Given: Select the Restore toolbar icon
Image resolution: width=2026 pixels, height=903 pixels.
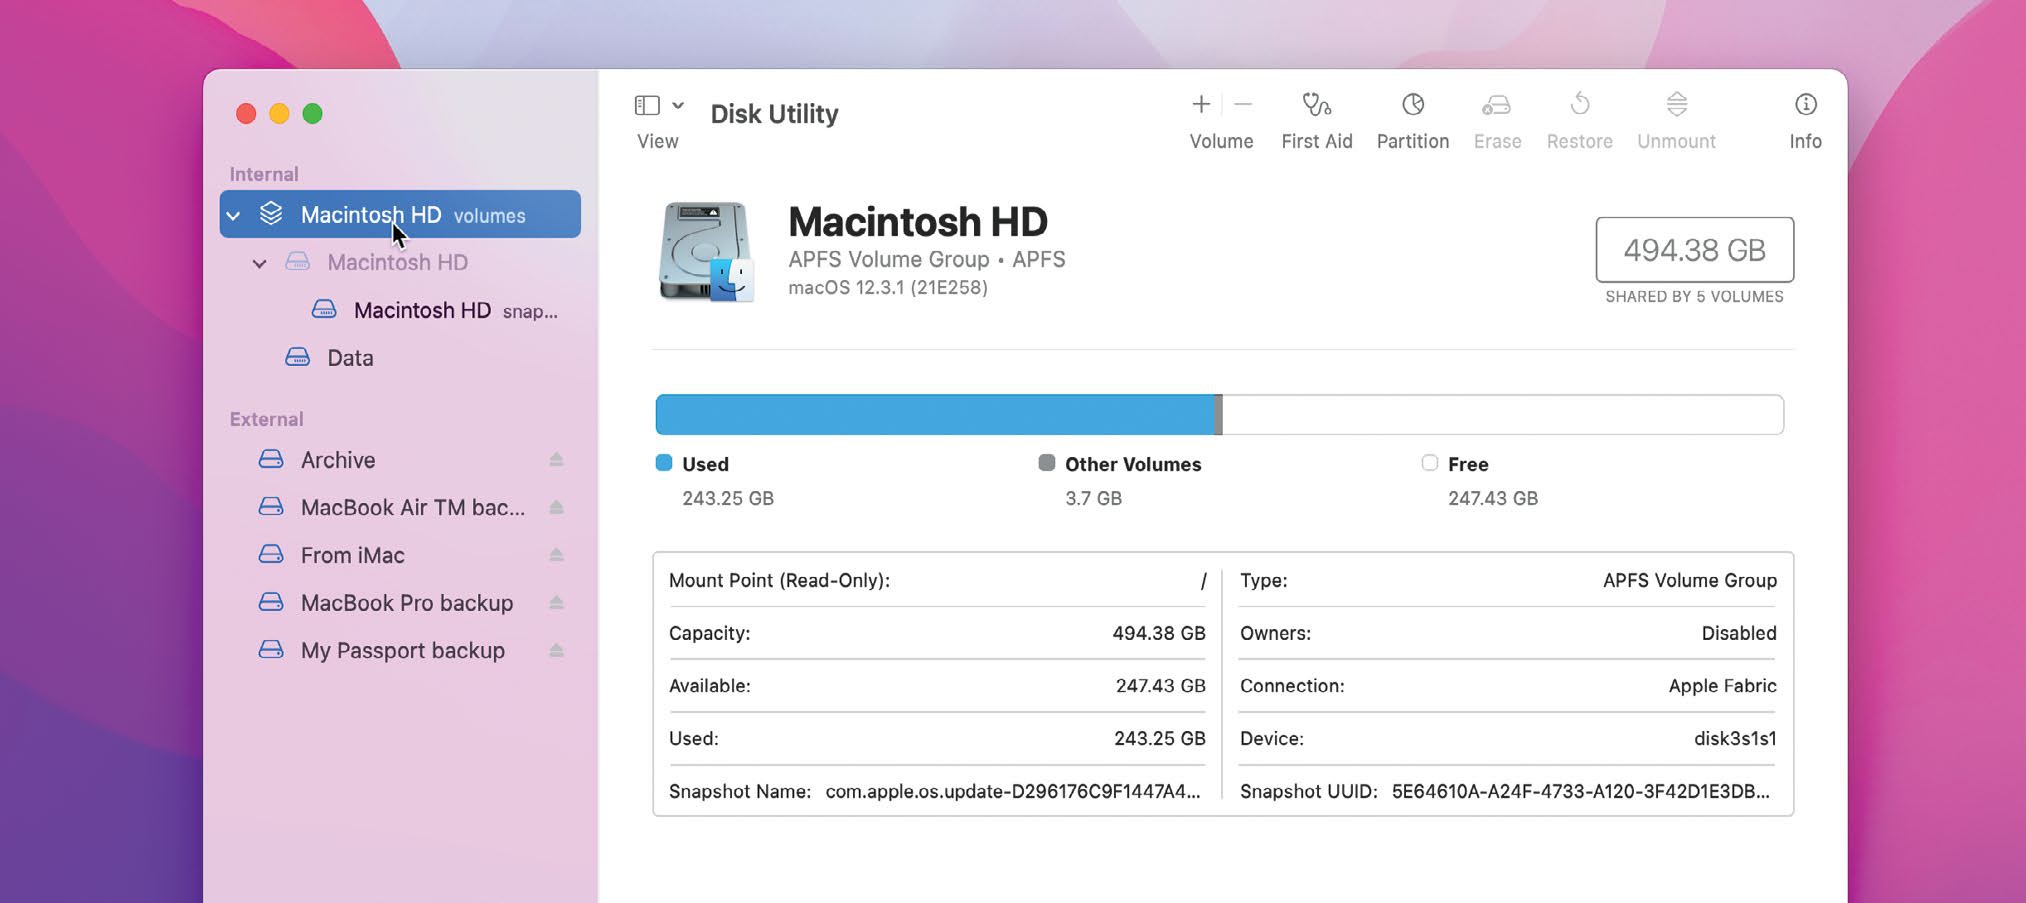Looking at the screenshot, I should pyautogui.click(x=1580, y=104).
